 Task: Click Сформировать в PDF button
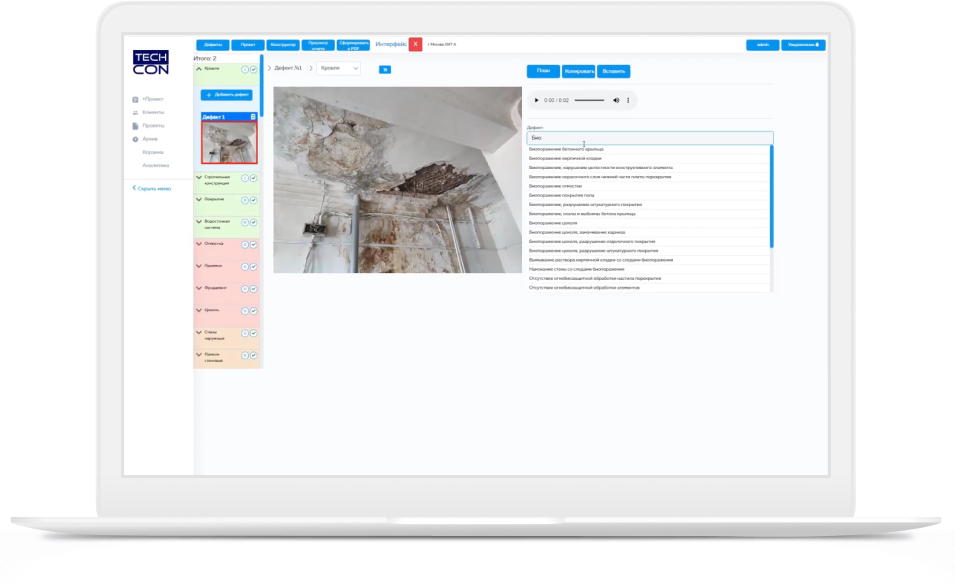[353, 45]
